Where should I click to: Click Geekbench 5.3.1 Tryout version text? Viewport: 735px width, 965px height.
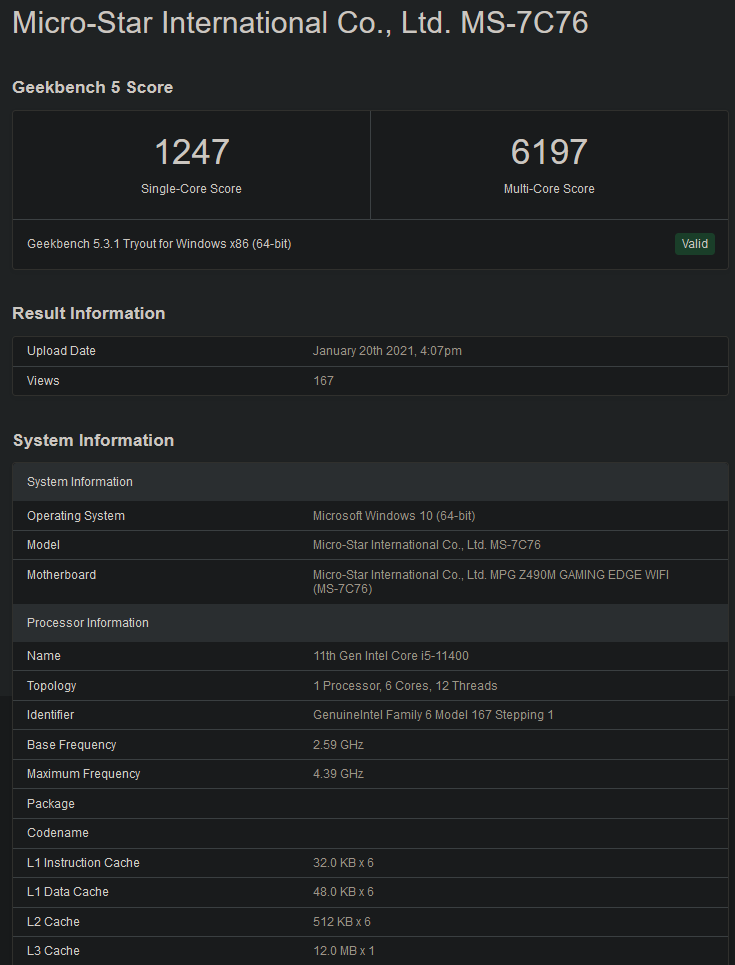click(x=159, y=244)
